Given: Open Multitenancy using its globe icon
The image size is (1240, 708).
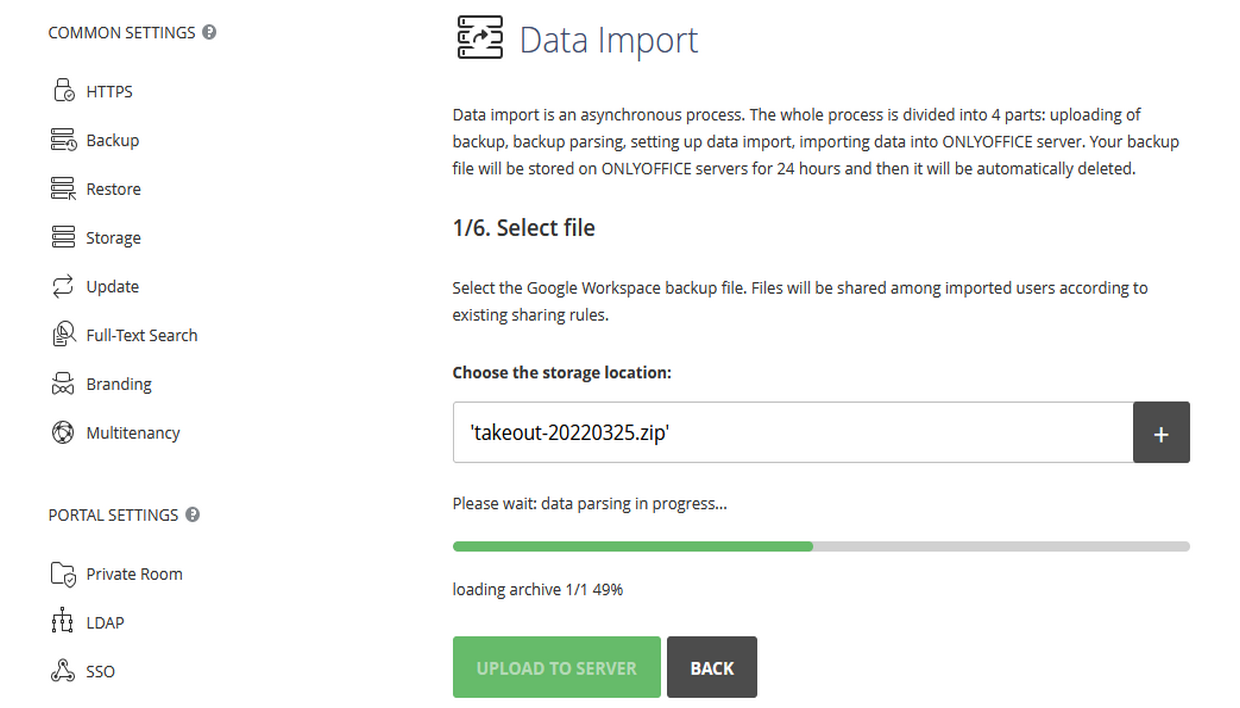Looking at the screenshot, I should pyautogui.click(x=62, y=432).
